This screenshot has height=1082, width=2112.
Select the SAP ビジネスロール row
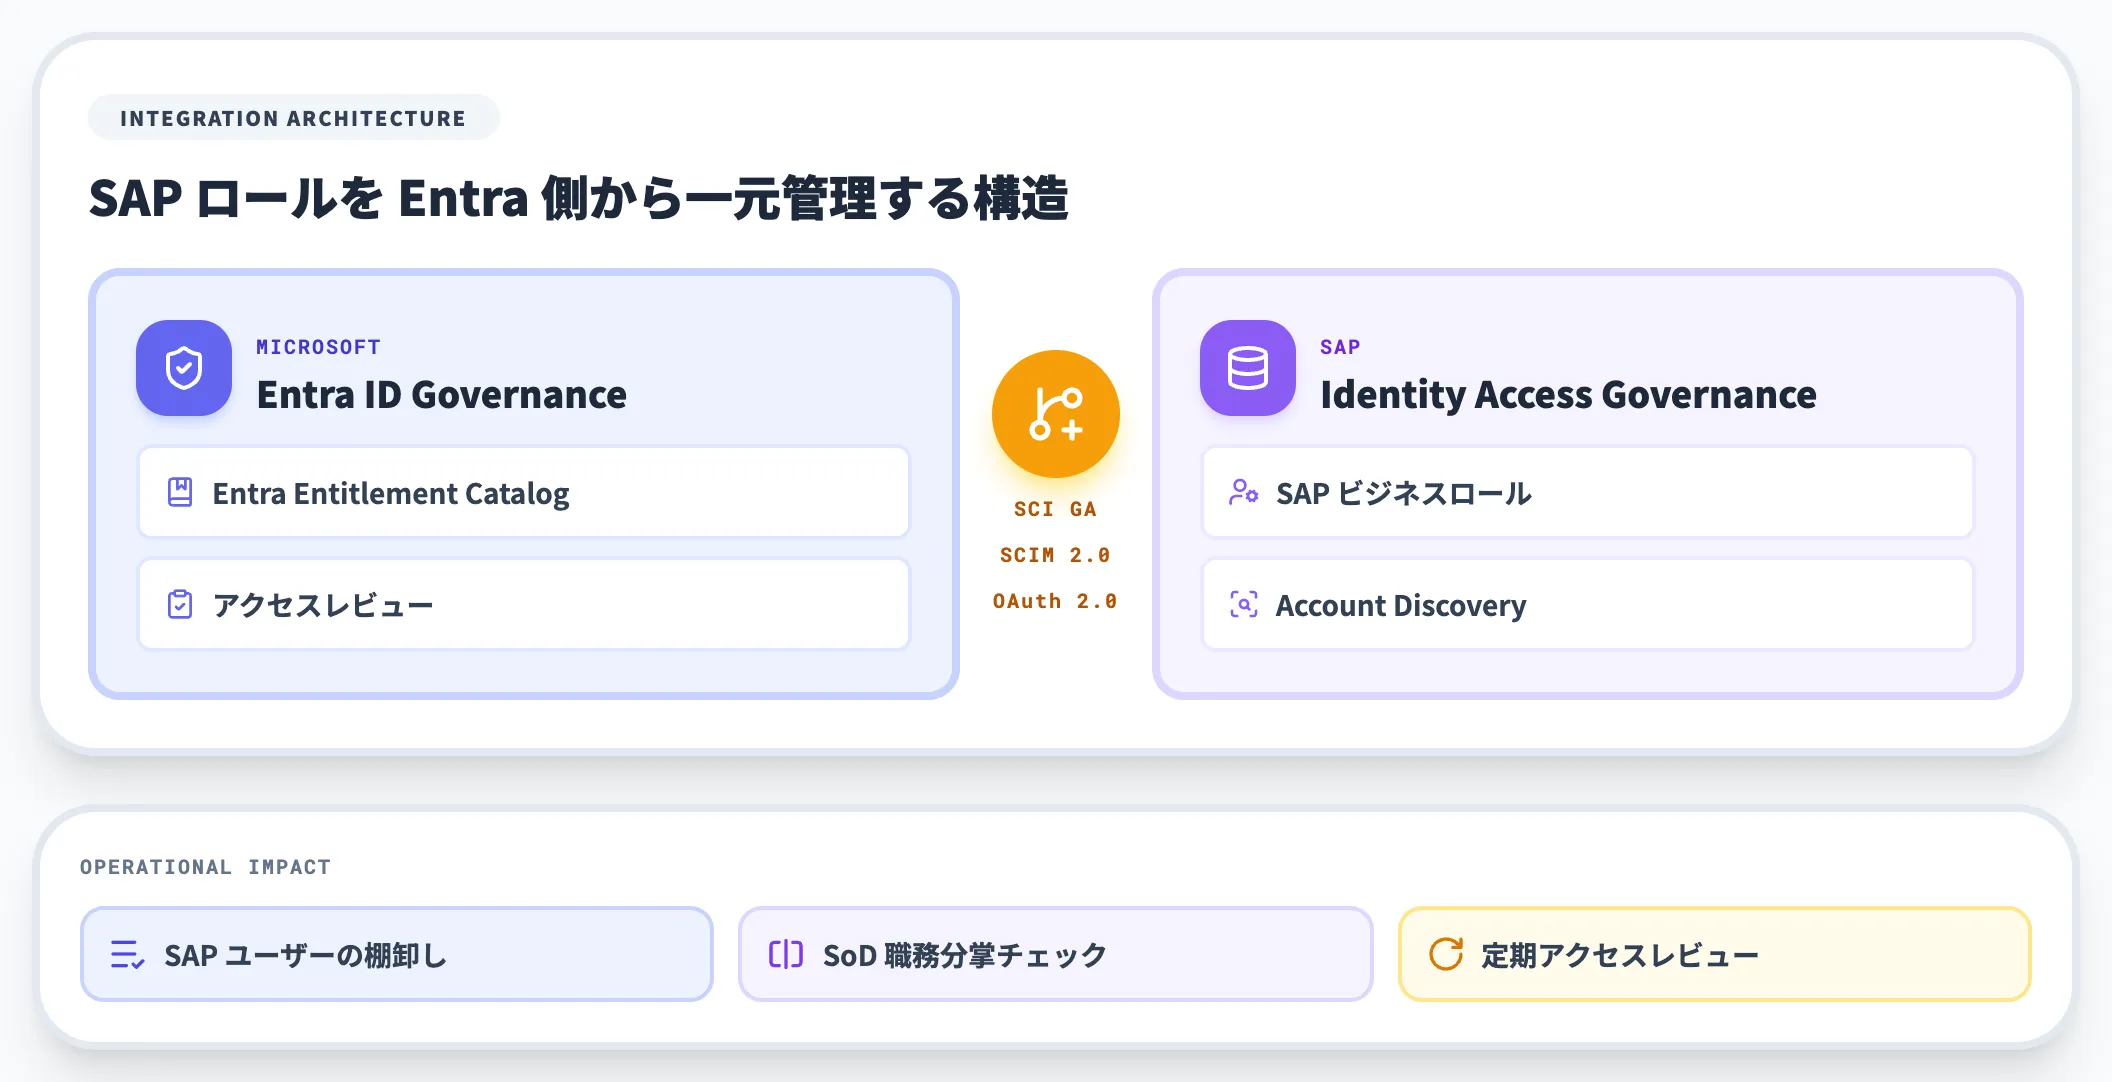pyautogui.click(x=1588, y=492)
